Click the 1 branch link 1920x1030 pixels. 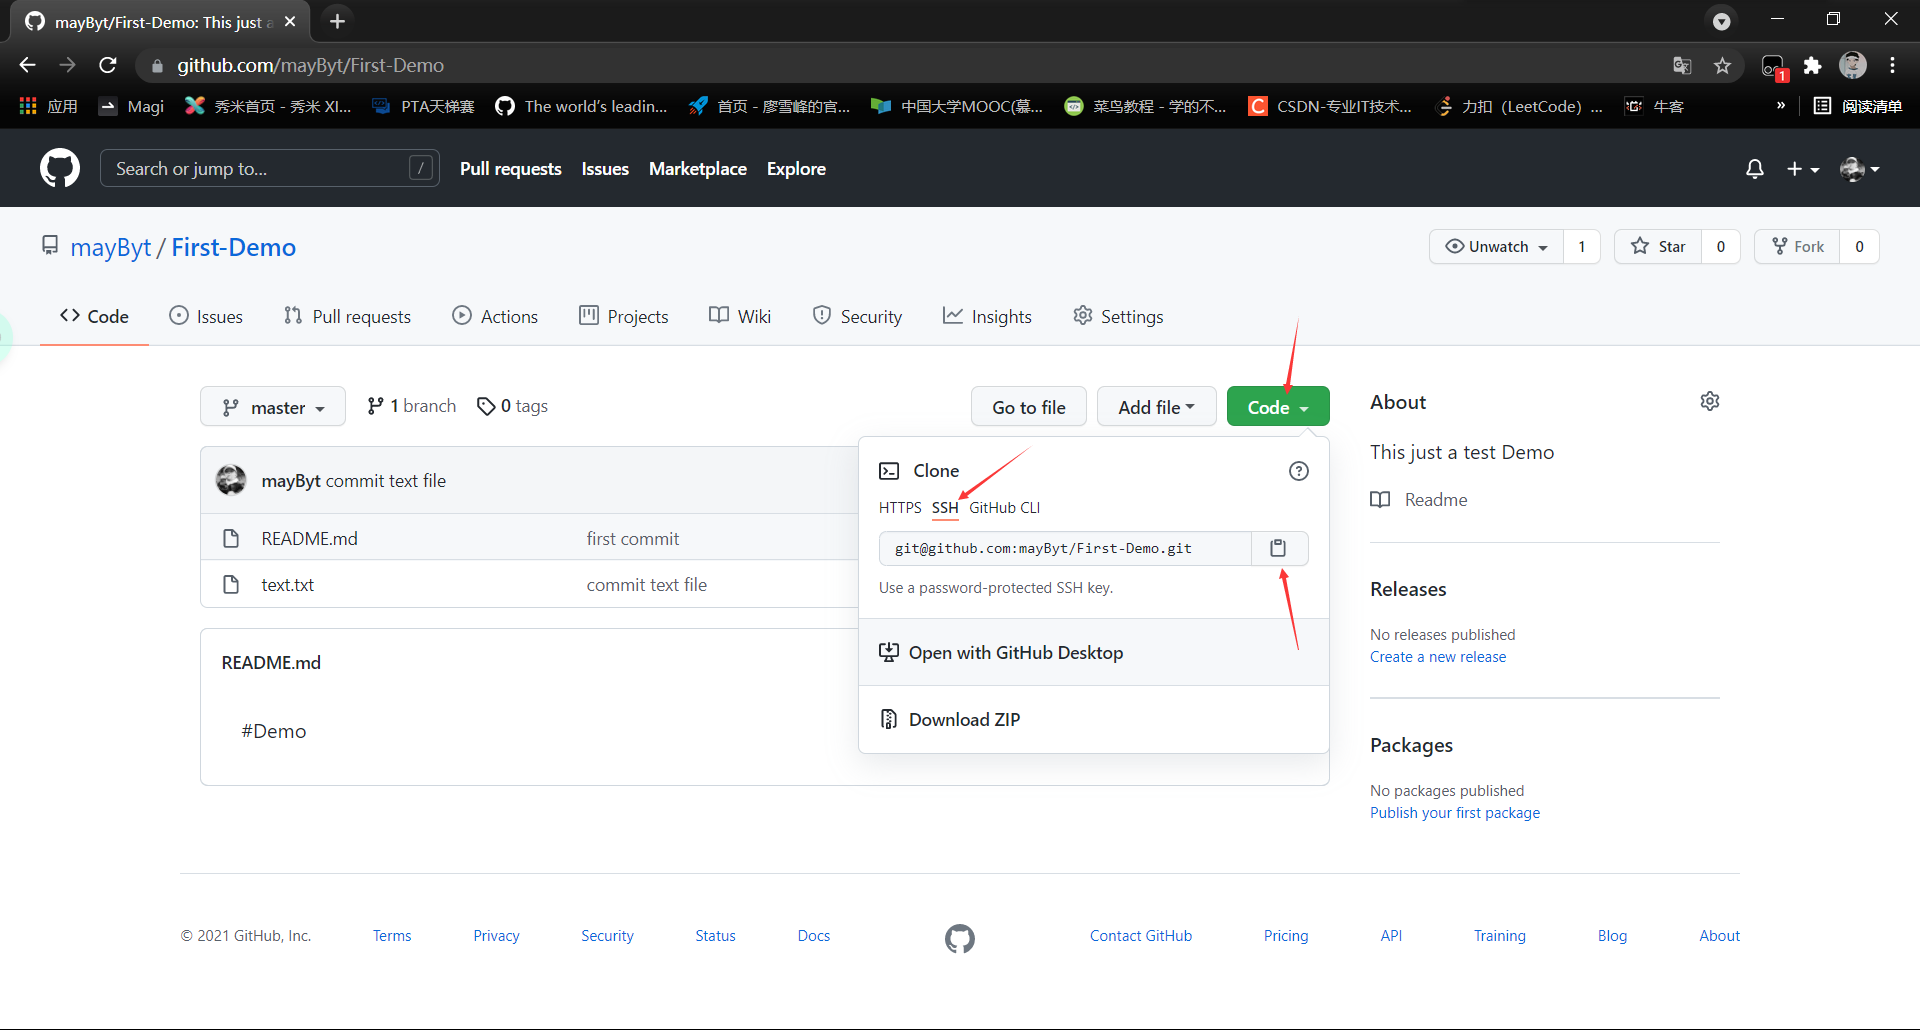point(412,406)
